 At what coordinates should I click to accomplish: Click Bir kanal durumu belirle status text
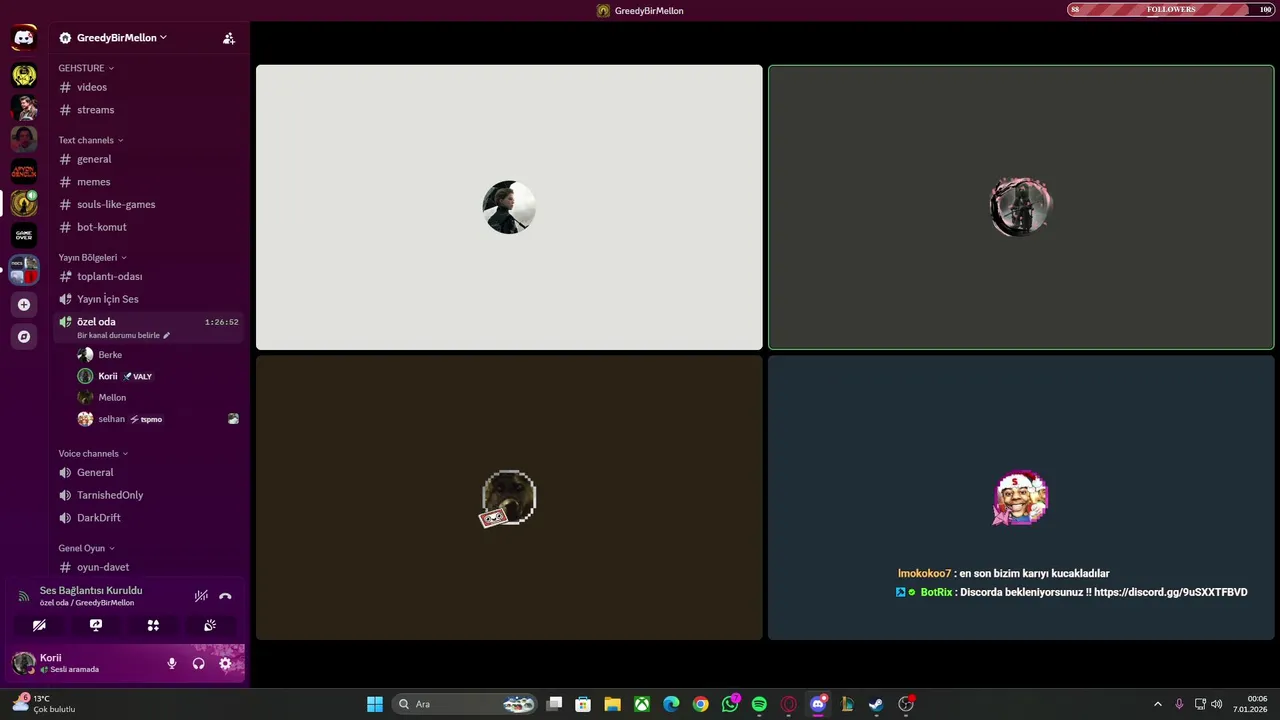(x=118, y=335)
